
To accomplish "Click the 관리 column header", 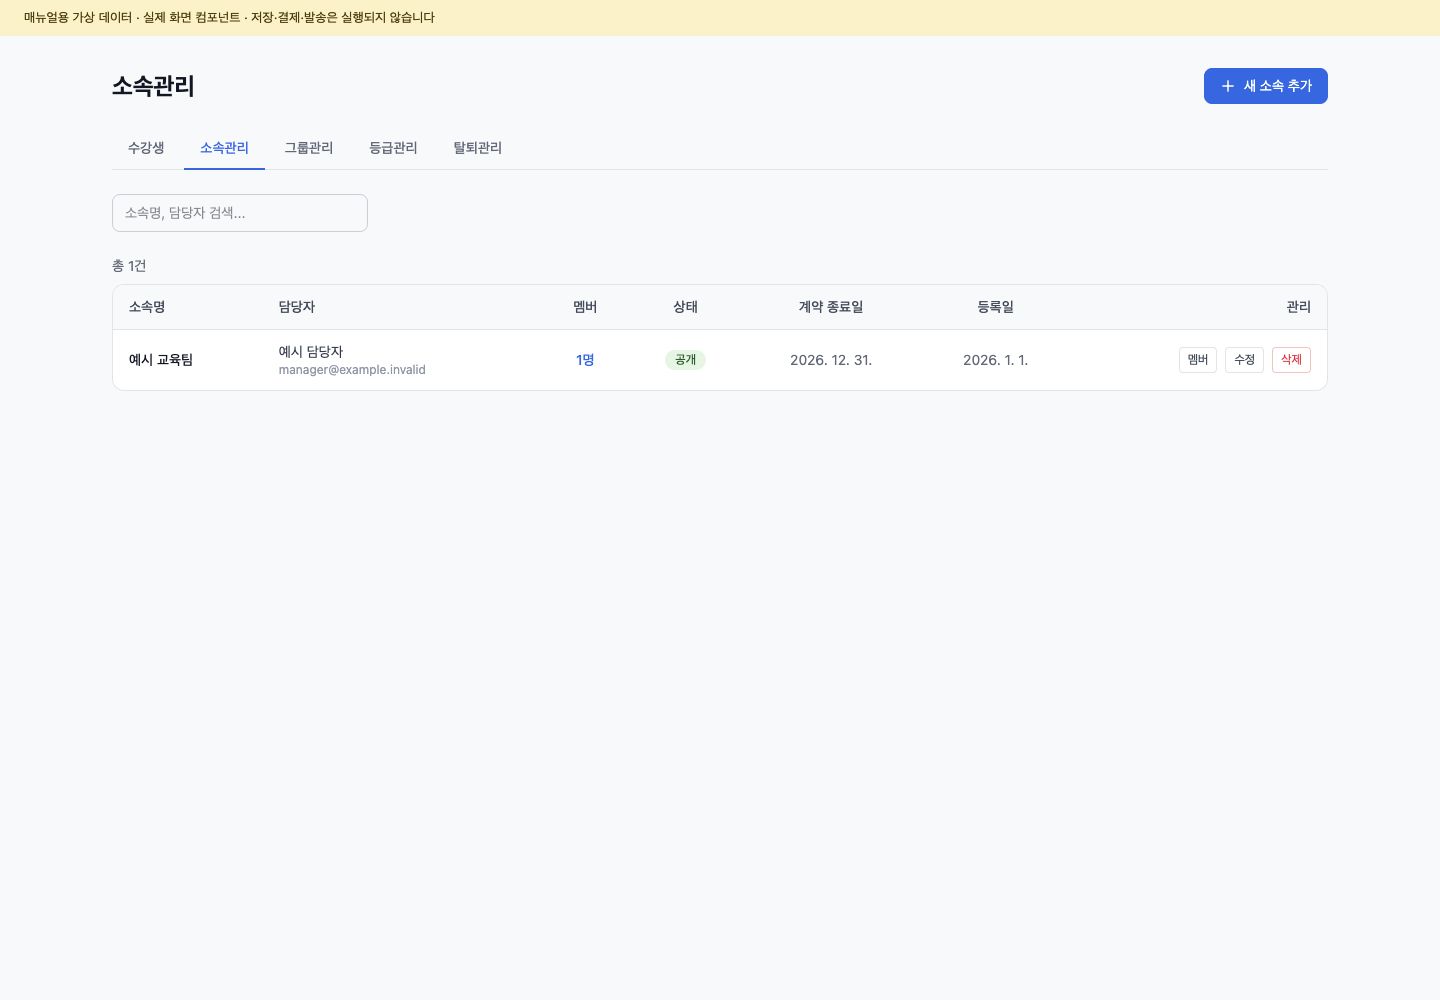I will (1298, 307).
